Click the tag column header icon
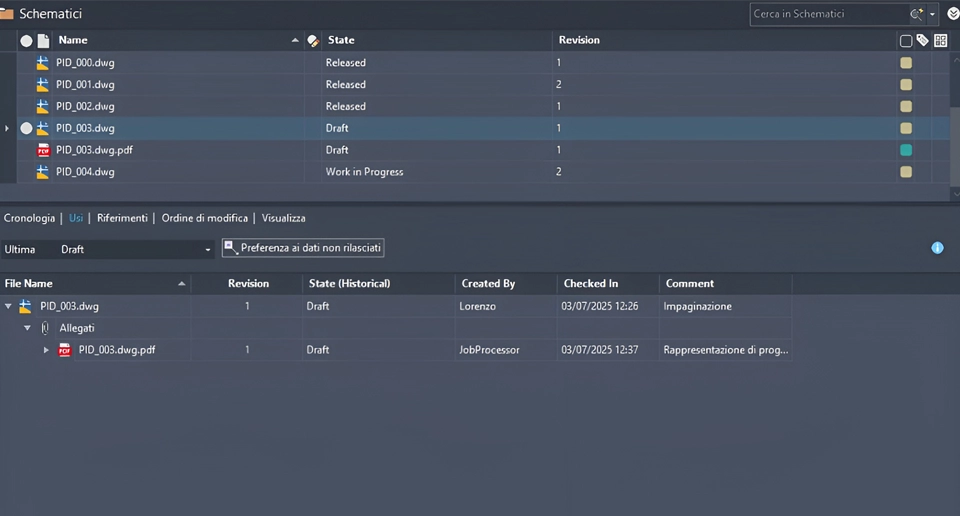The image size is (960, 516). pyautogui.click(x=922, y=40)
